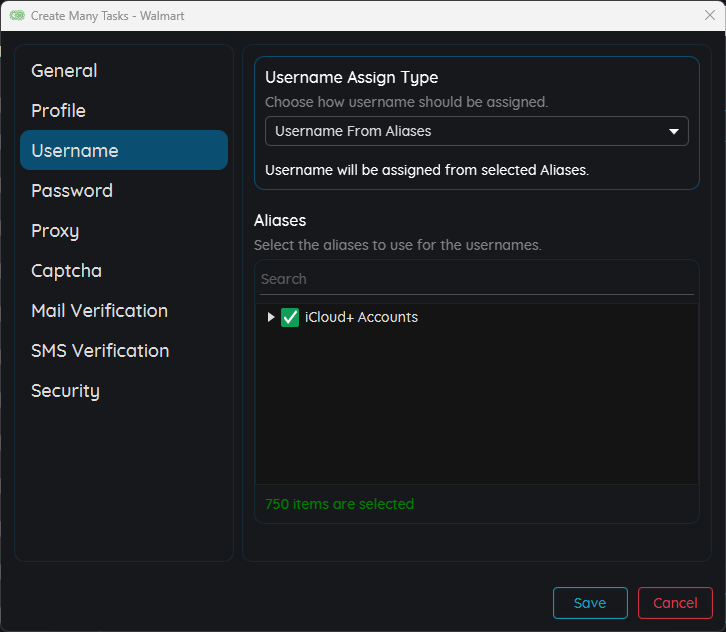Open the Username From Aliases combo box
The height and width of the screenshot is (632, 726).
(x=465, y=131)
